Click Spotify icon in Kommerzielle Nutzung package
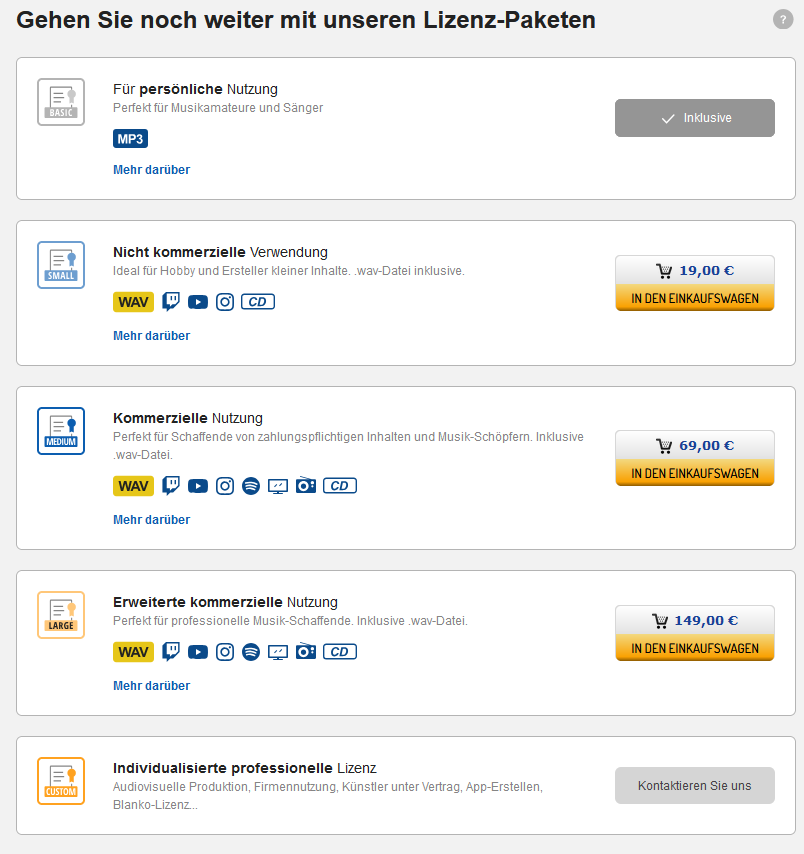804x854 pixels. click(x=251, y=486)
